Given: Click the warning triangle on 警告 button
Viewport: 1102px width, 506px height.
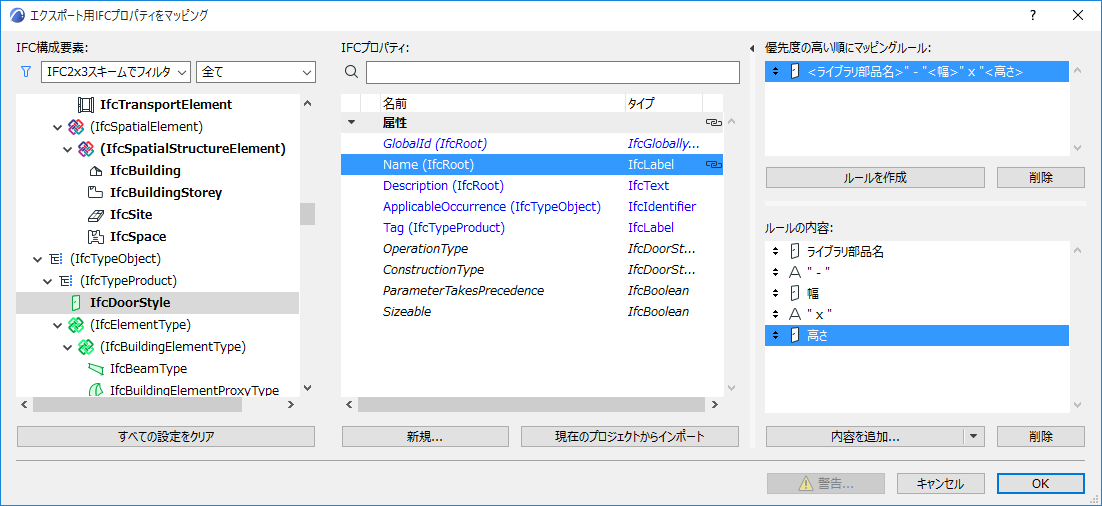Looking at the screenshot, I should [805, 484].
